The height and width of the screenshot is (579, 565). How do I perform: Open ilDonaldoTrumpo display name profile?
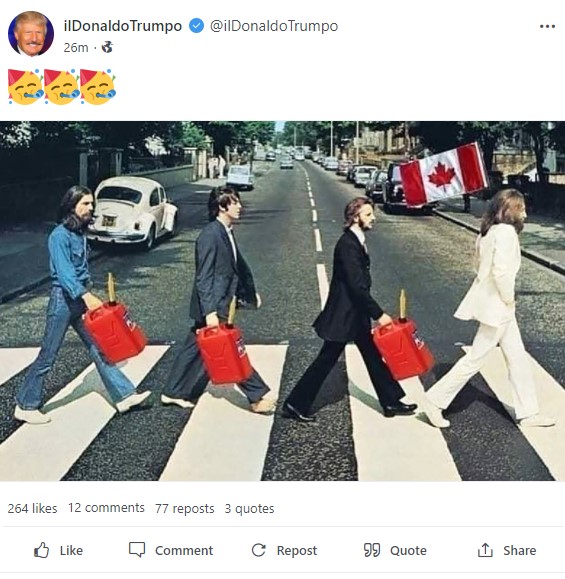click(x=123, y=26)
